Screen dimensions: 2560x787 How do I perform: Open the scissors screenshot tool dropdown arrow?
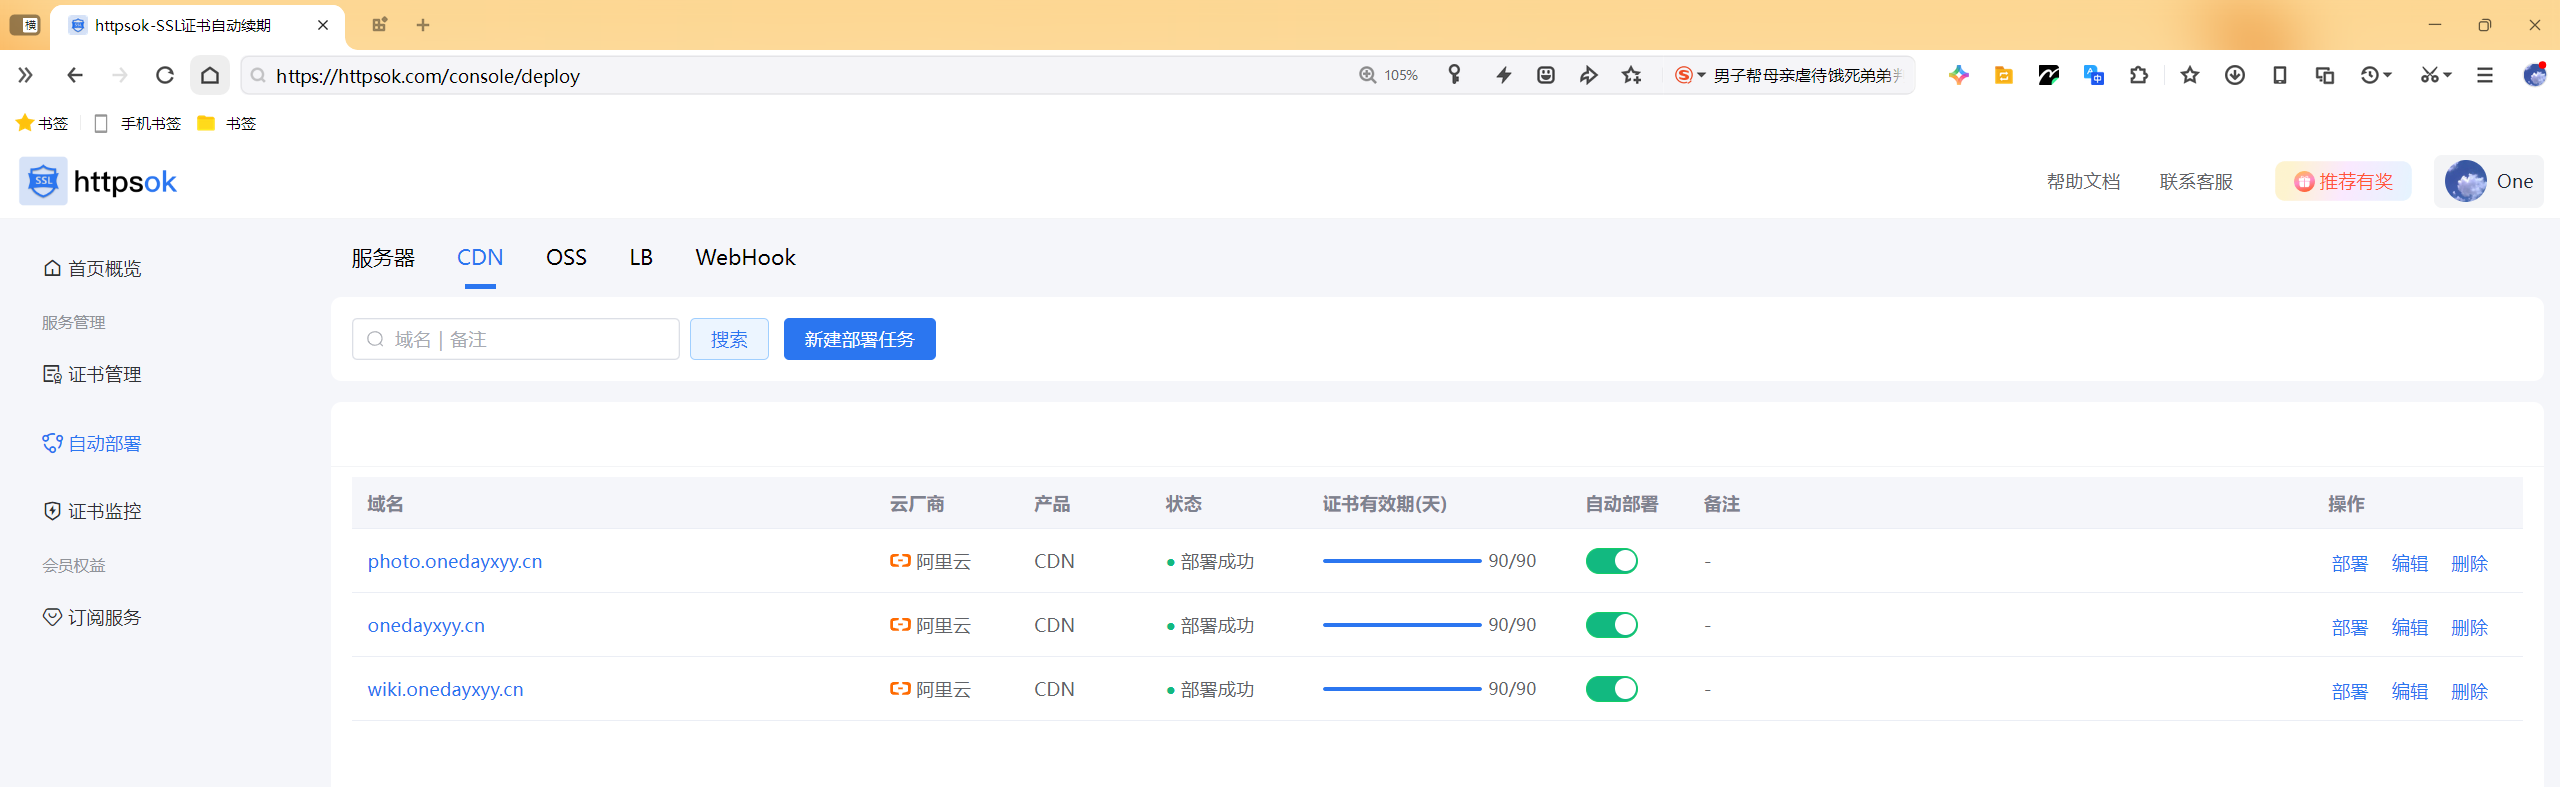[2448, 75]
